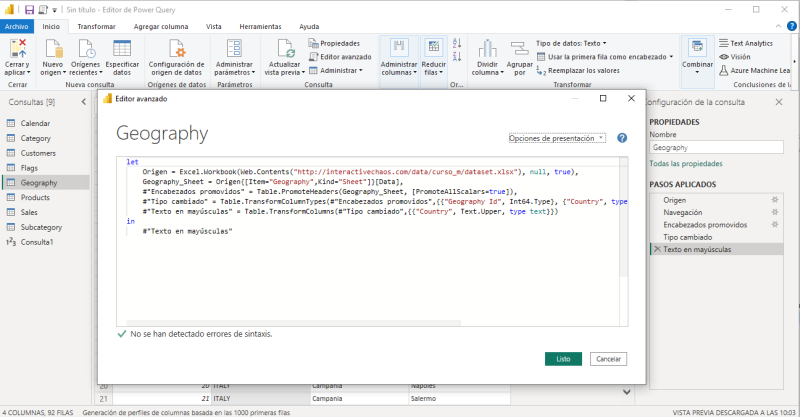Click the Nombre field containing Geography
The image size is (800, 417).
tap(716, 148)
